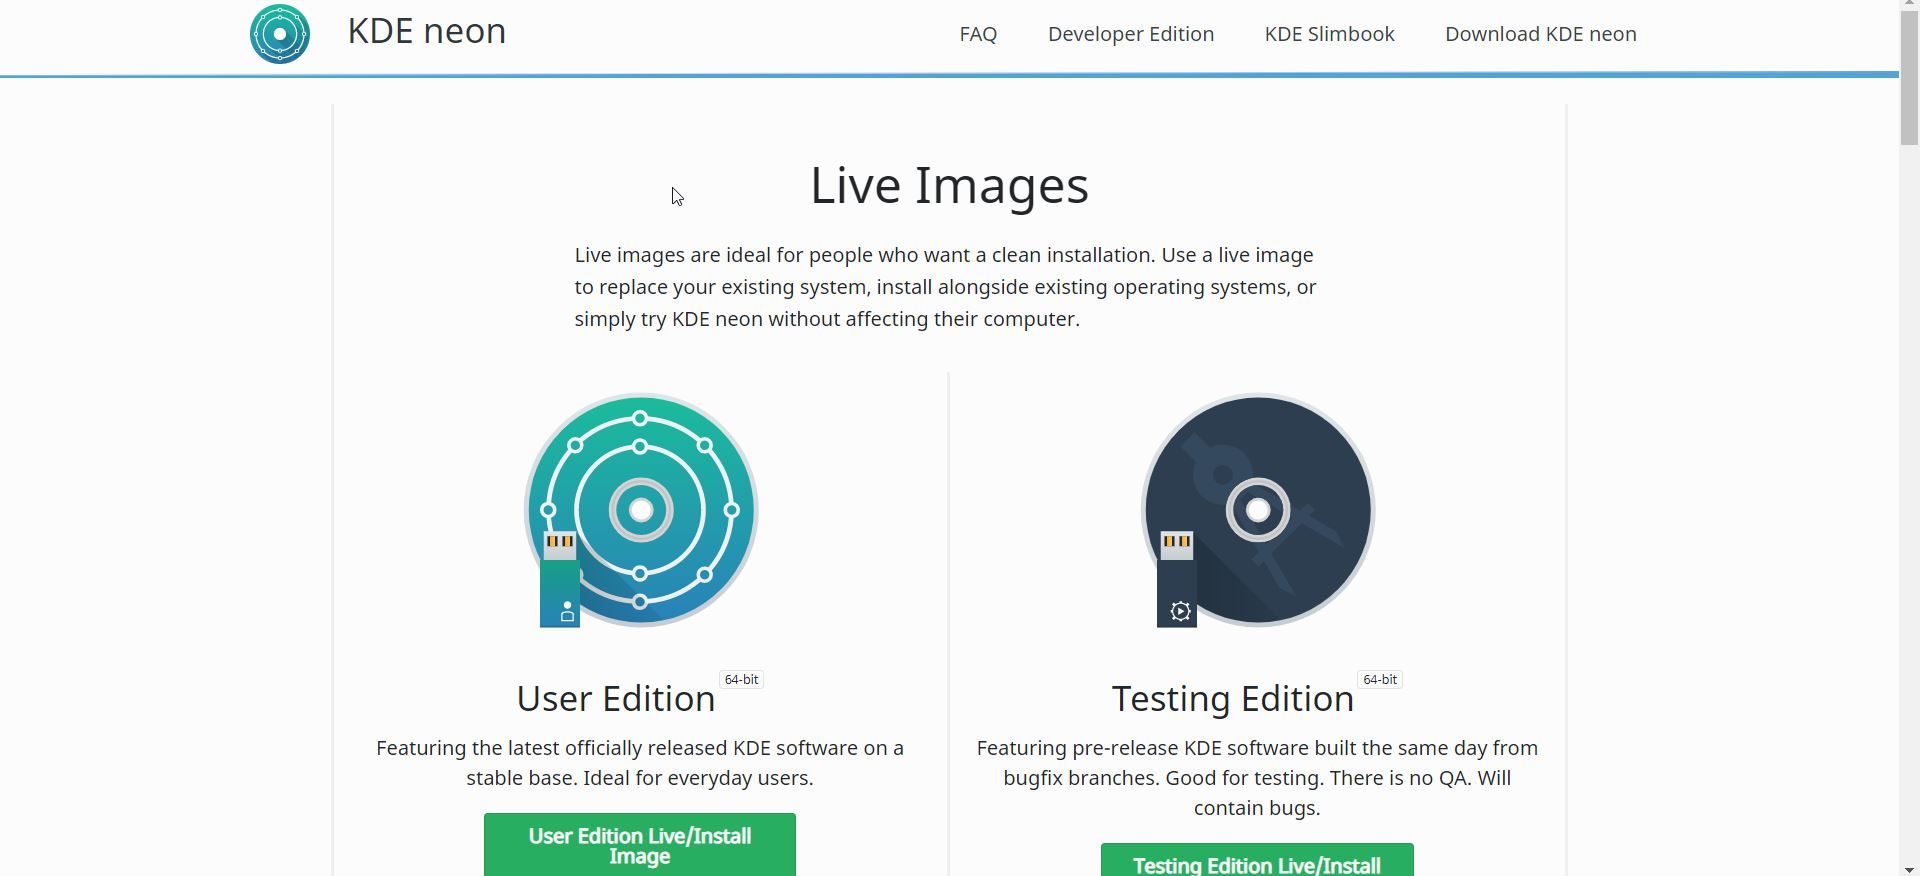
Task: Select Download KDE neon in header
Action: pyautogui.click(x=1541, y=34)
